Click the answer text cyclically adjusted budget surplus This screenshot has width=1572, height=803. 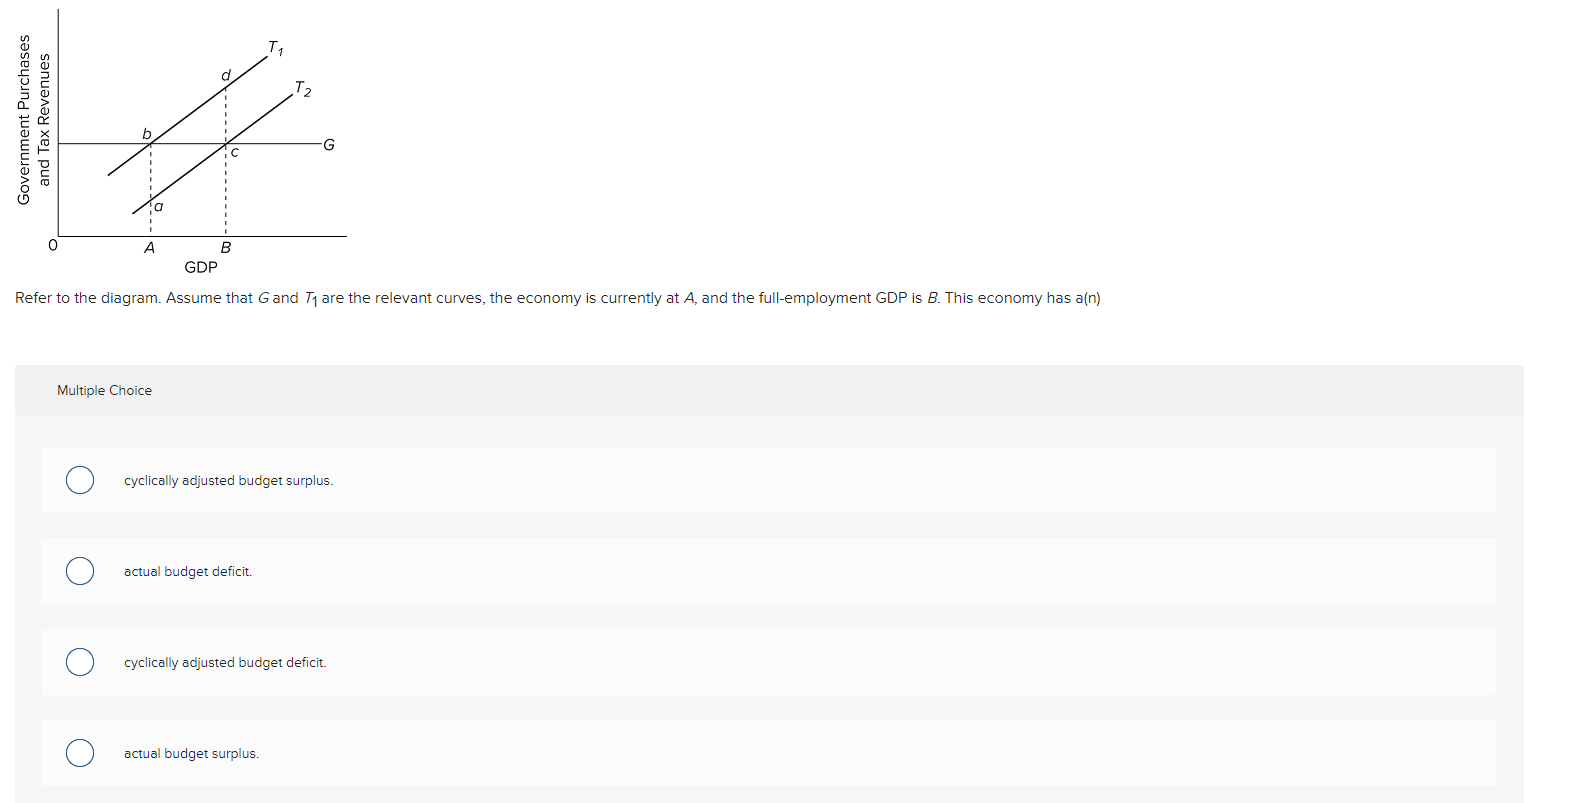tap(228, 480)
